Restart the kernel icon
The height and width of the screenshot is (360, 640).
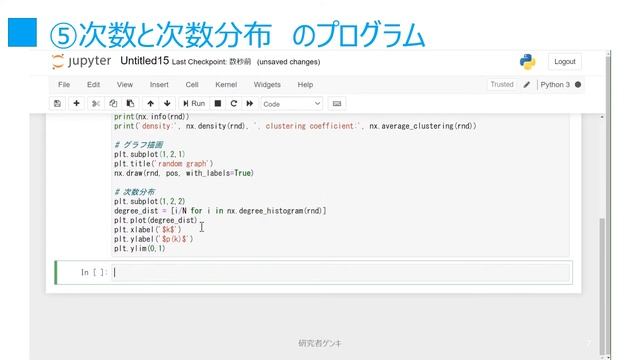tap(234, 104)
